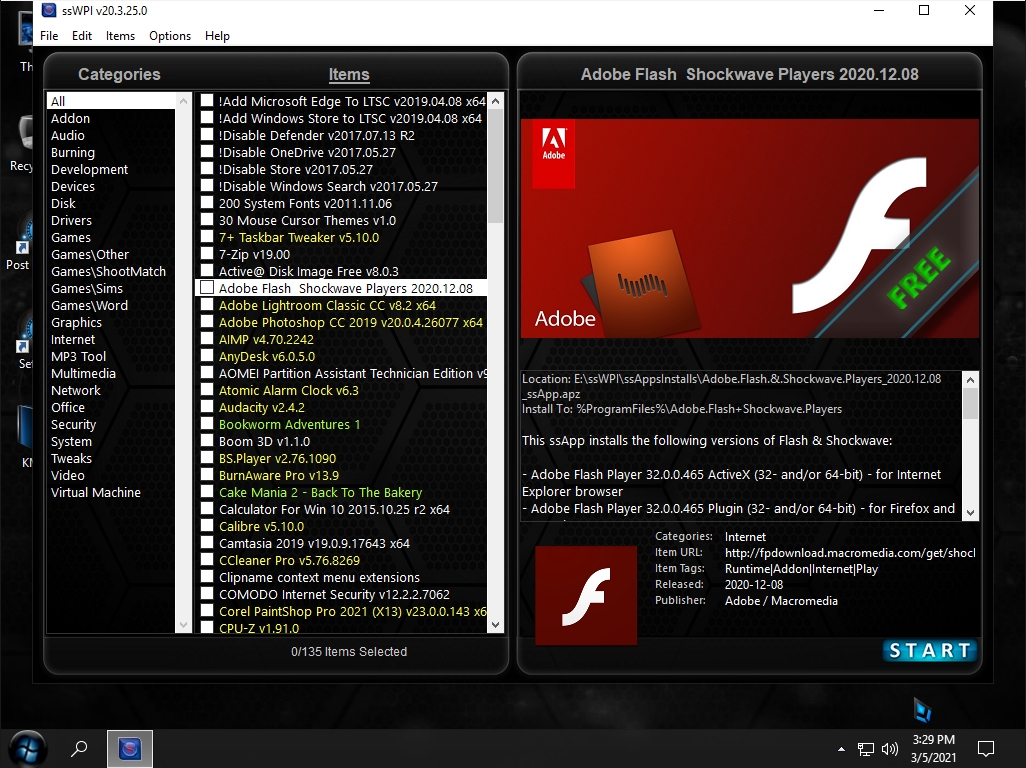The image size is (1026, 768).
Task: Select the MP3 Tool category
Action: tap(79, 357)
